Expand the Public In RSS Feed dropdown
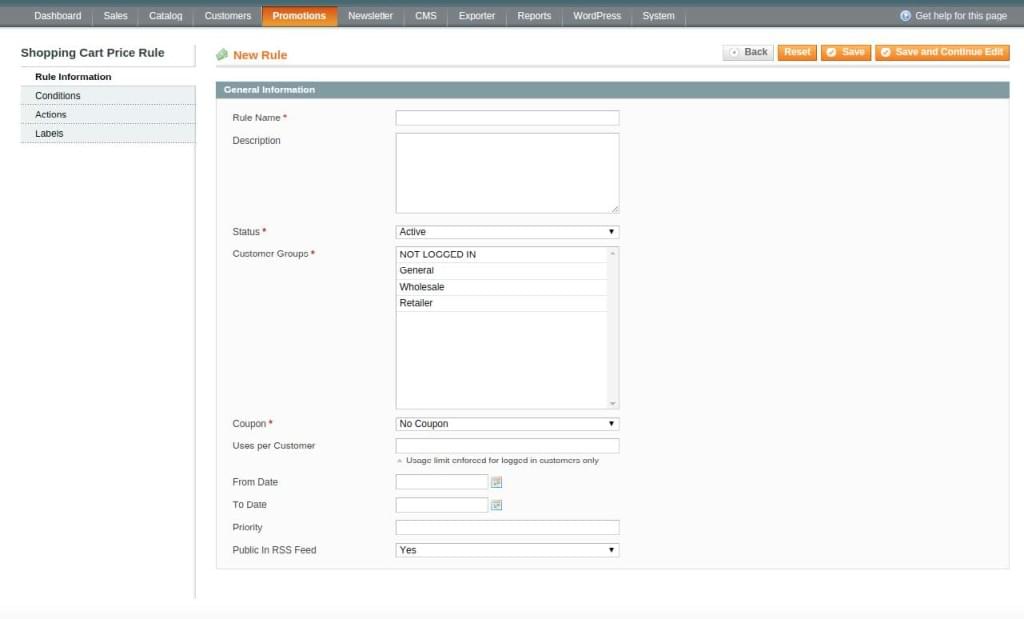The width and height of the screenshot is (1024, 619). pyautogui.click(x=507, y=550)
